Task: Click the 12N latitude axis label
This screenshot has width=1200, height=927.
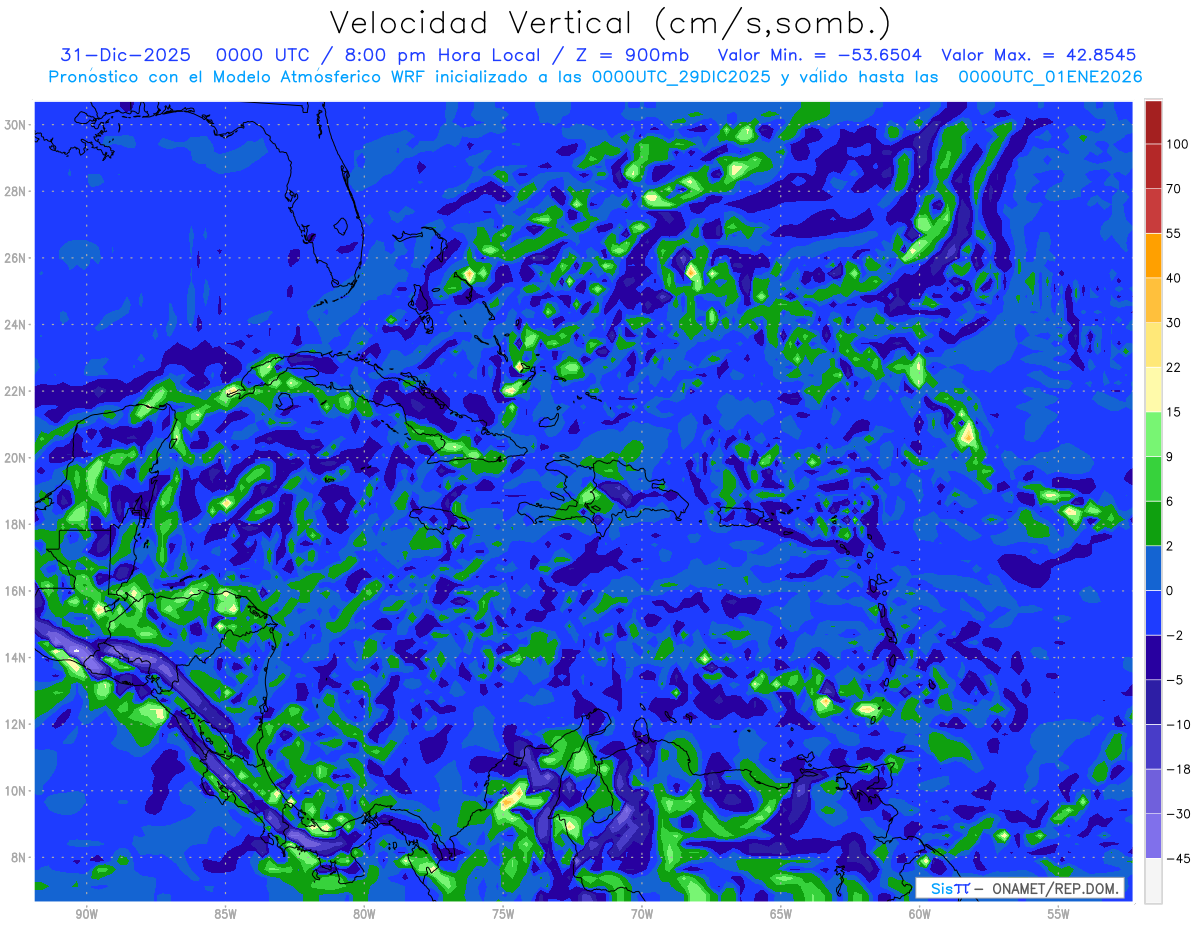Action: click(17, 724)
